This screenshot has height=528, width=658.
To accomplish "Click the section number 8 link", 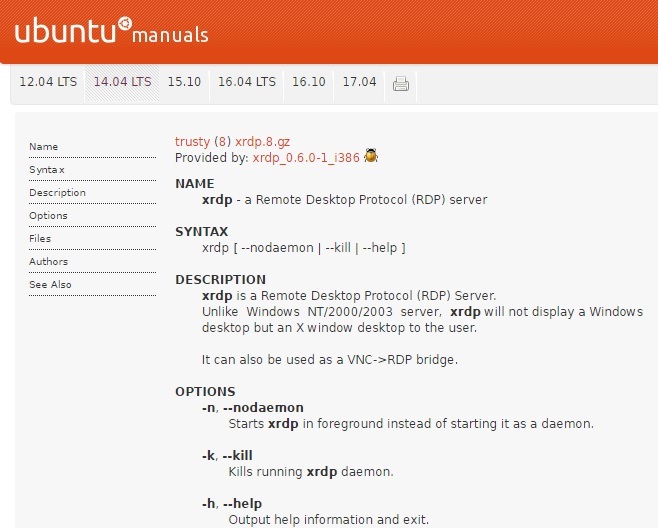I will [x=222, y=142].
